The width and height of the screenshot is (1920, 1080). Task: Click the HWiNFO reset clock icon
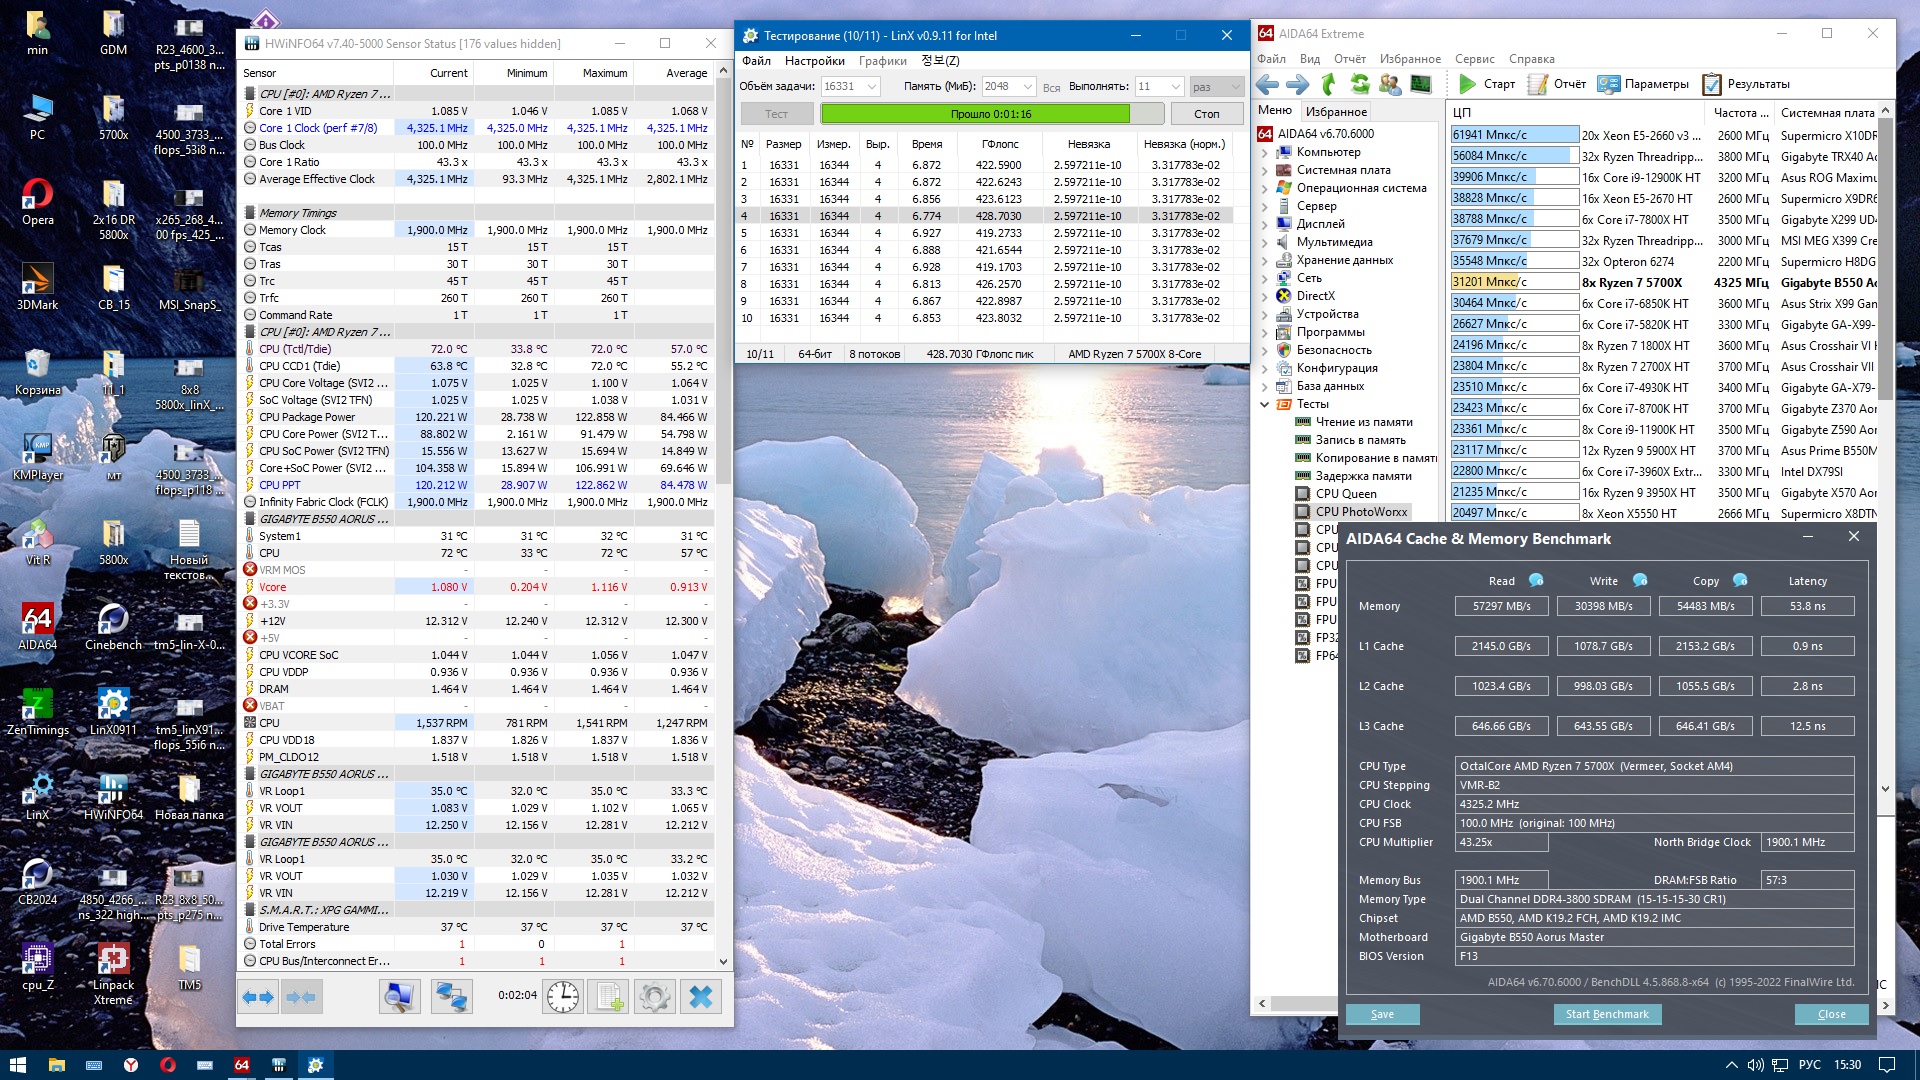pyautogui.click(x=563, y=996)
